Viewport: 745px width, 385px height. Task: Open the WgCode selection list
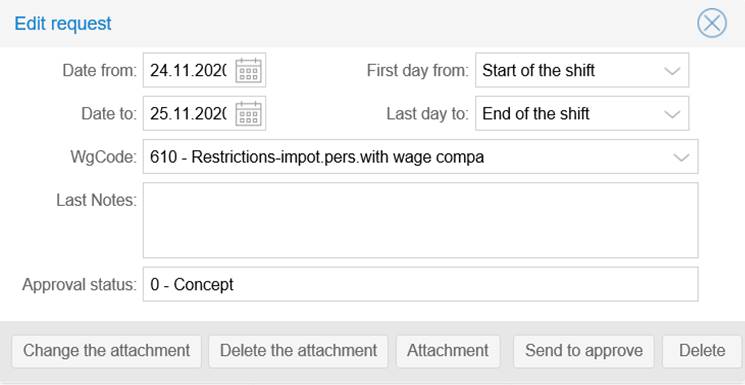(x=420, y=157)
